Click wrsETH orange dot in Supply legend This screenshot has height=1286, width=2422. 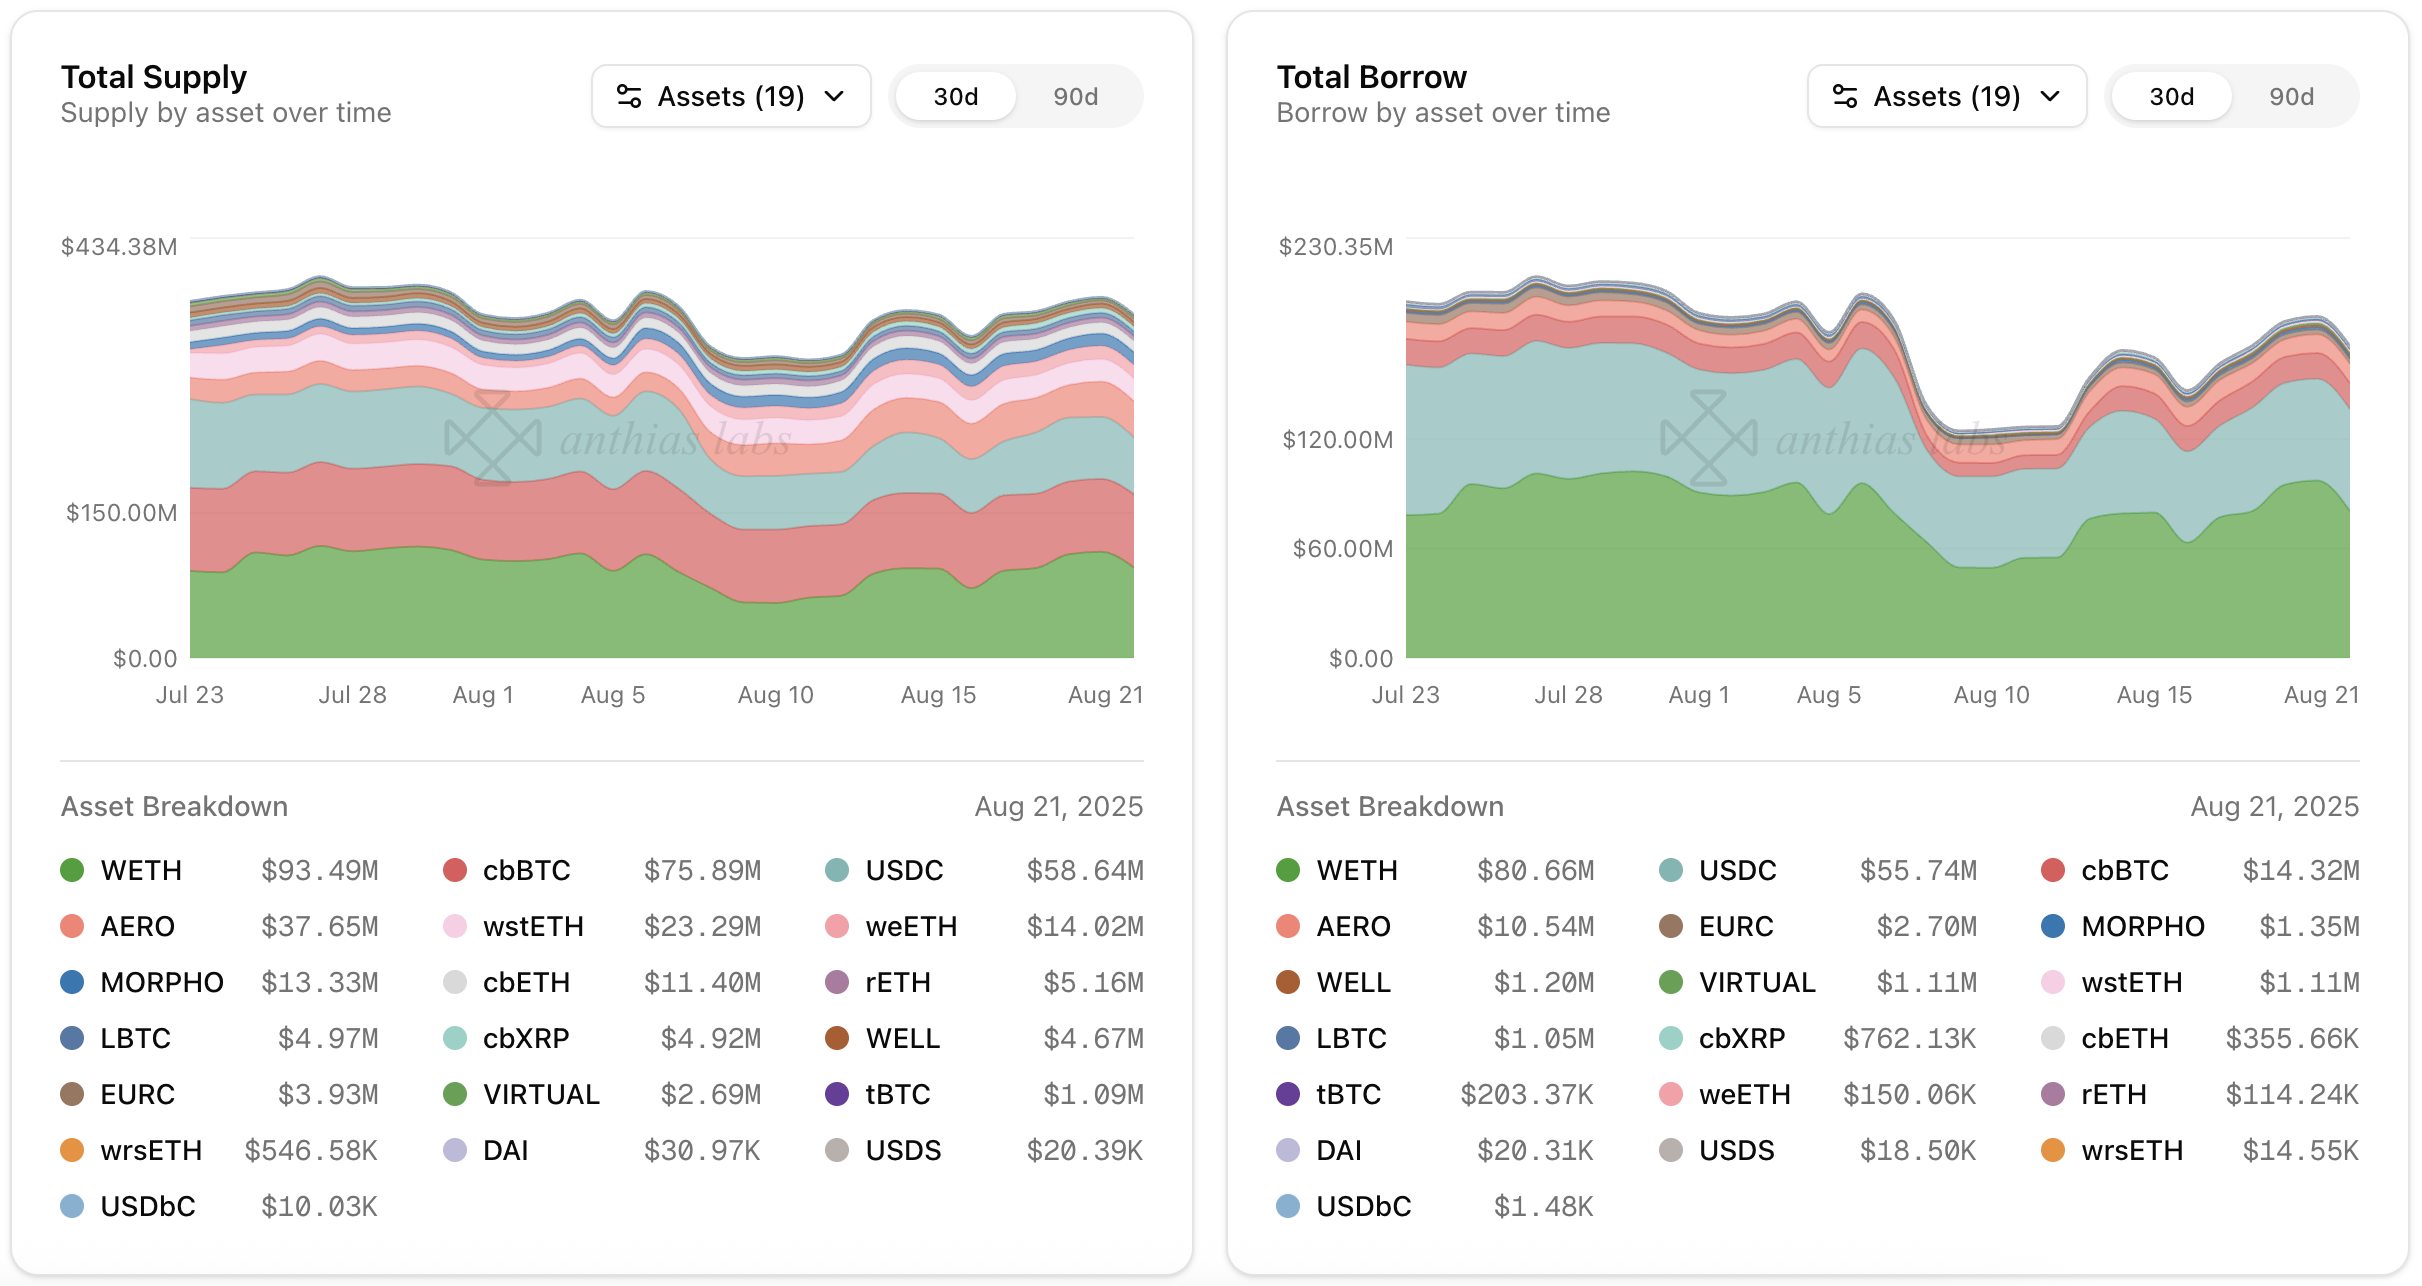pos(72,1150)
